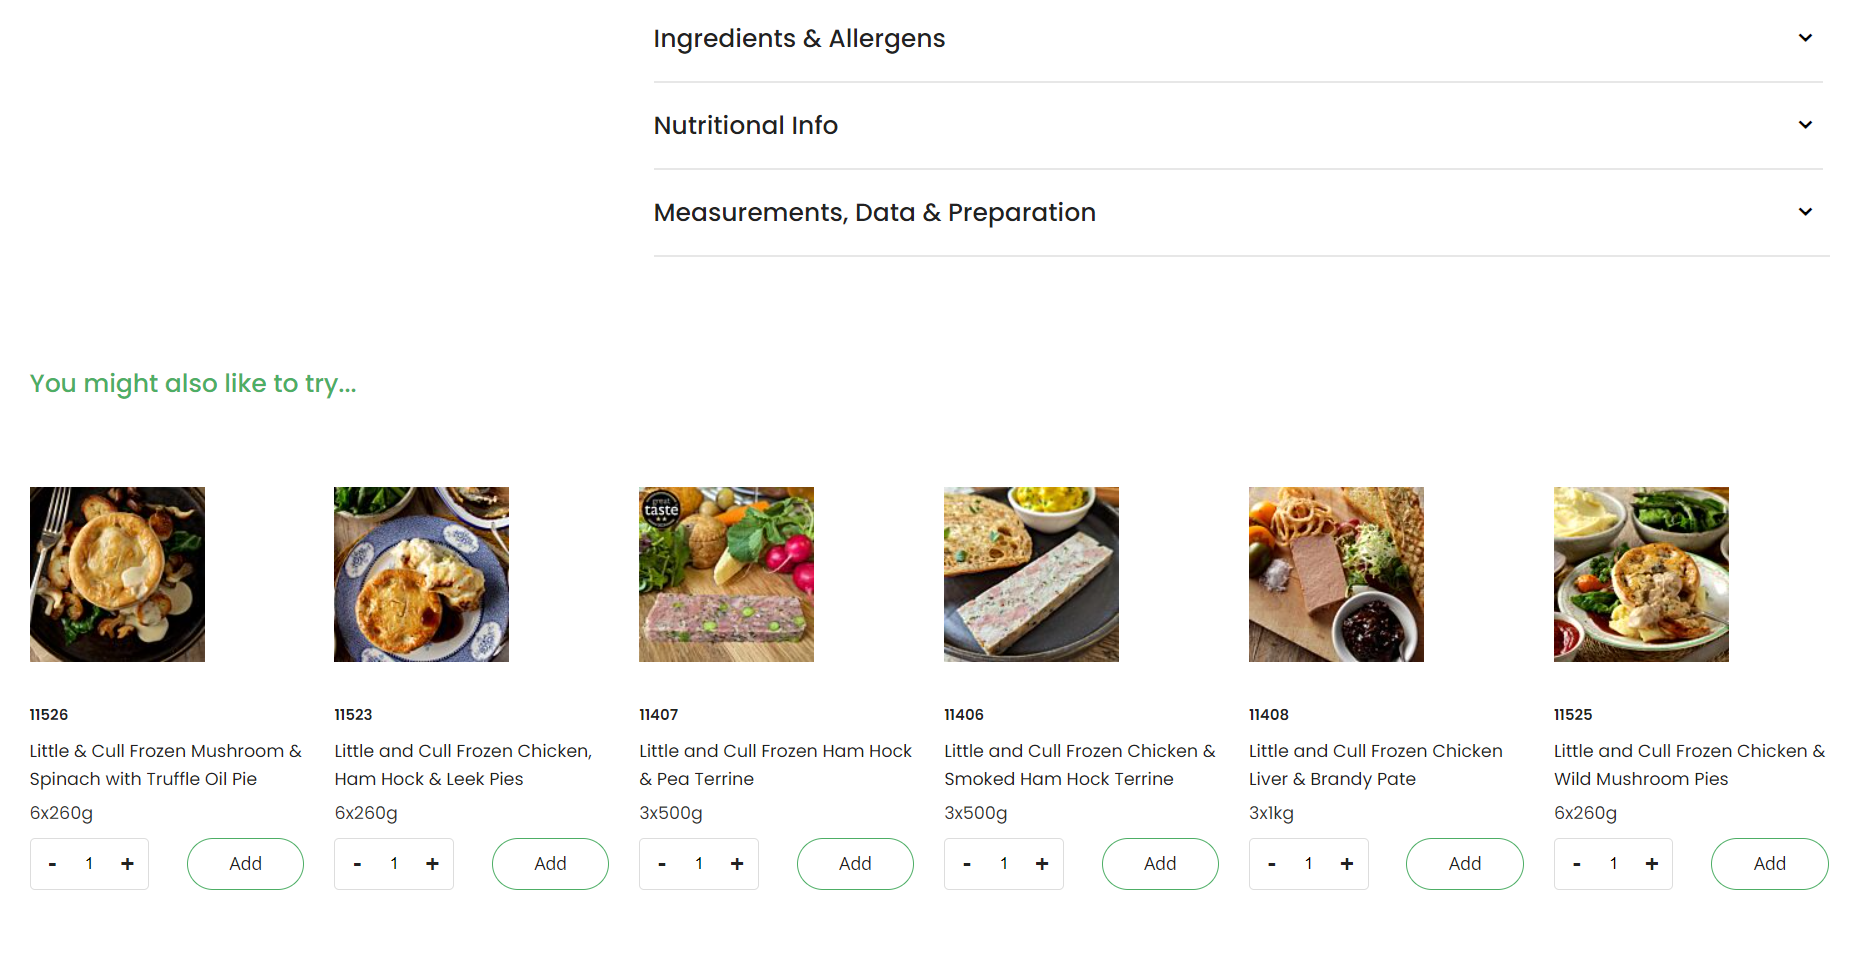
Task: Click quantity field for product 11523
Action: pyautogui.click(x=394, y=864)
